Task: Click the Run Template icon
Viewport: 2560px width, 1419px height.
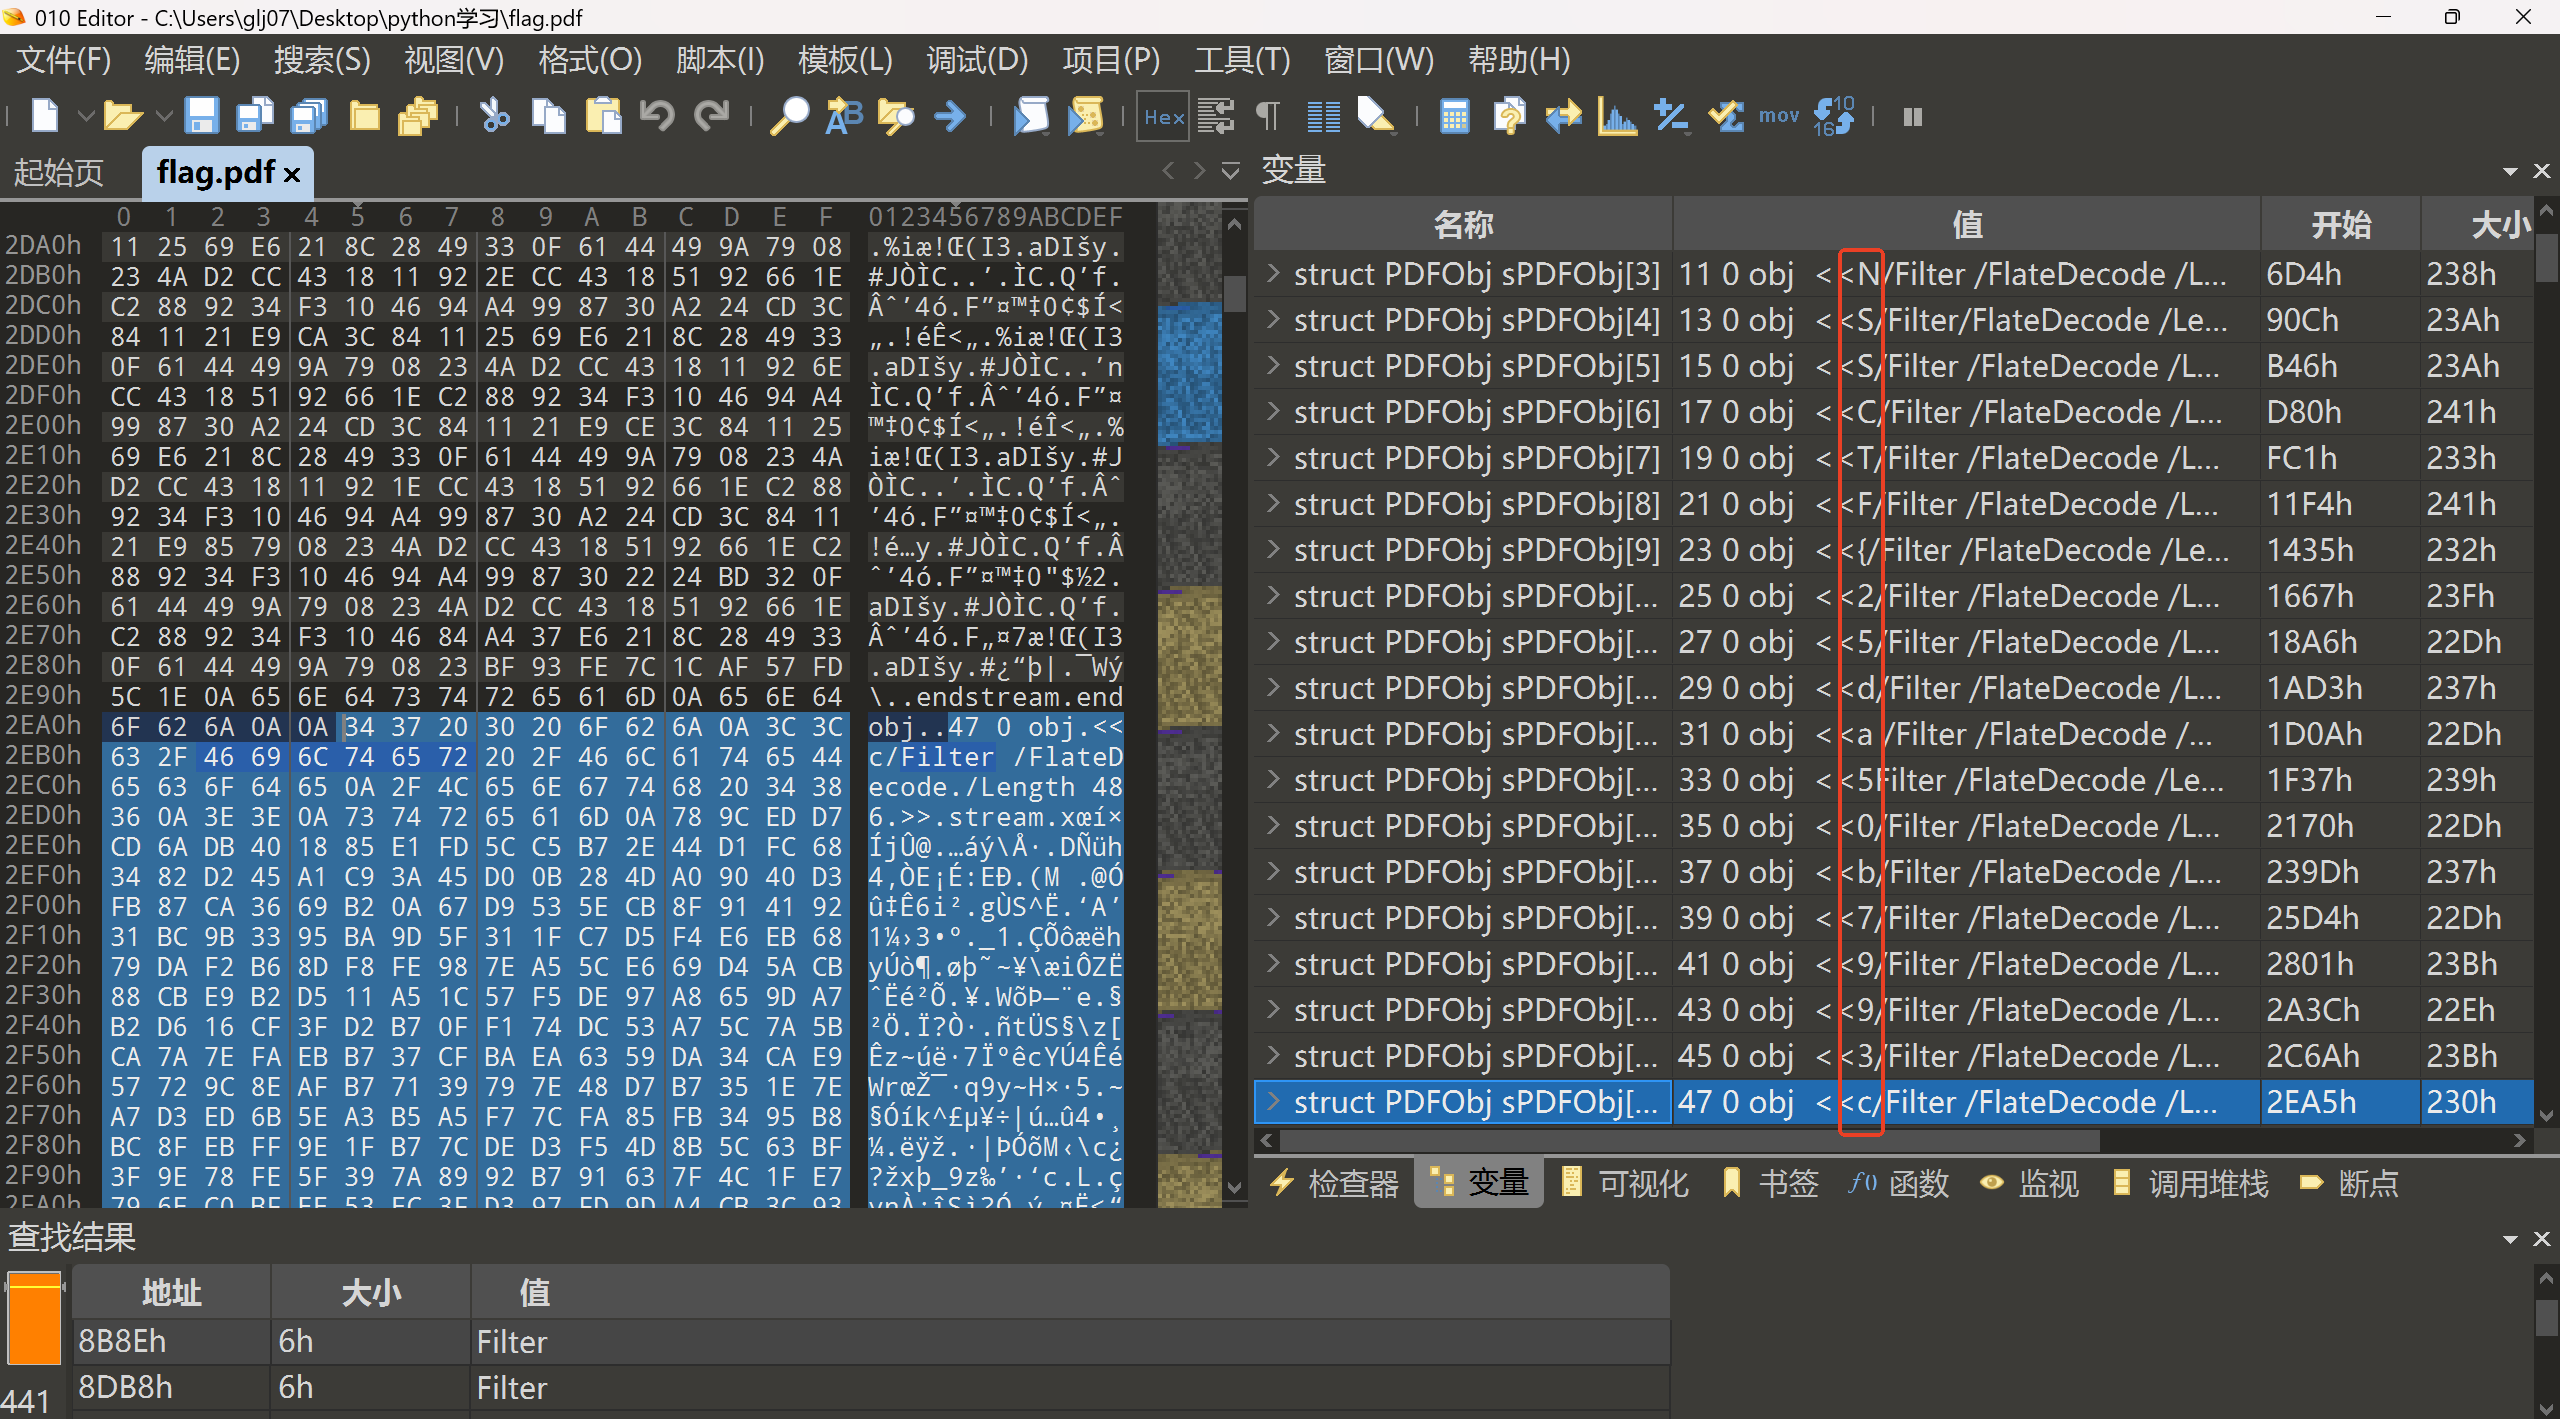Action: (1085, 117)
